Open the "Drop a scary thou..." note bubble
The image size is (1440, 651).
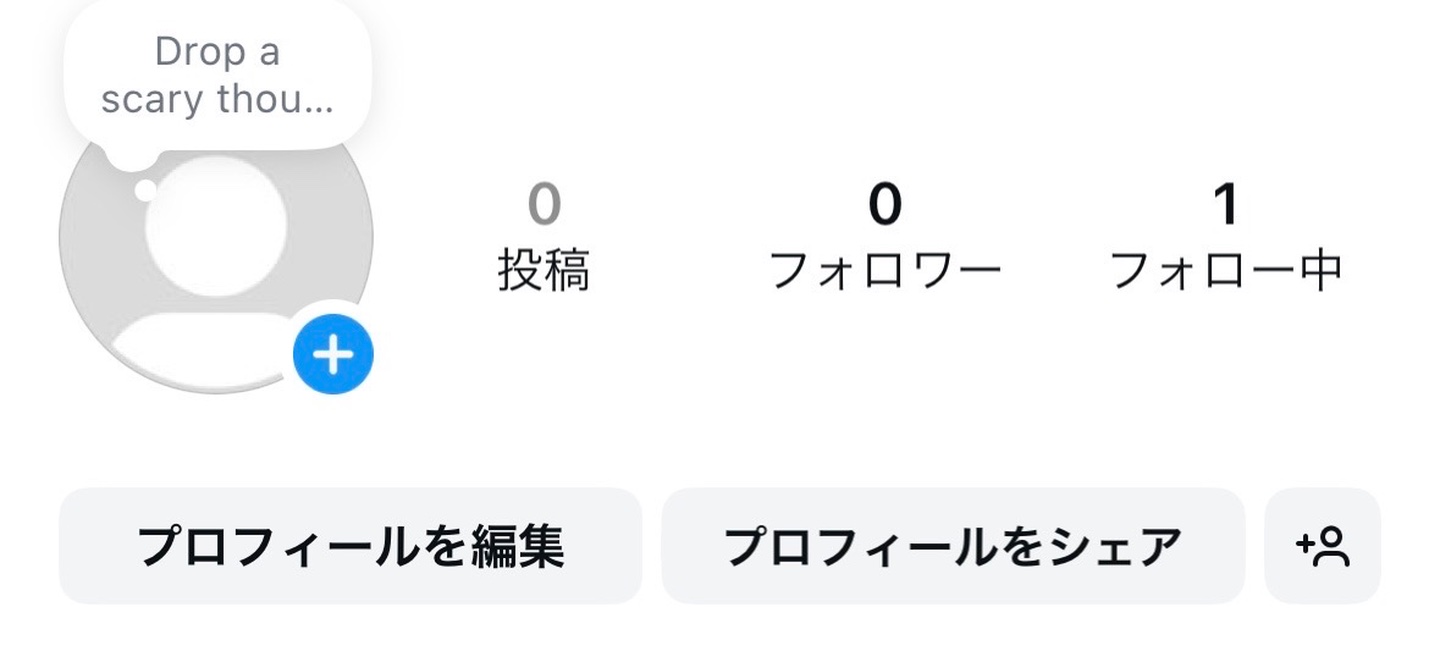tap(217, 76)
